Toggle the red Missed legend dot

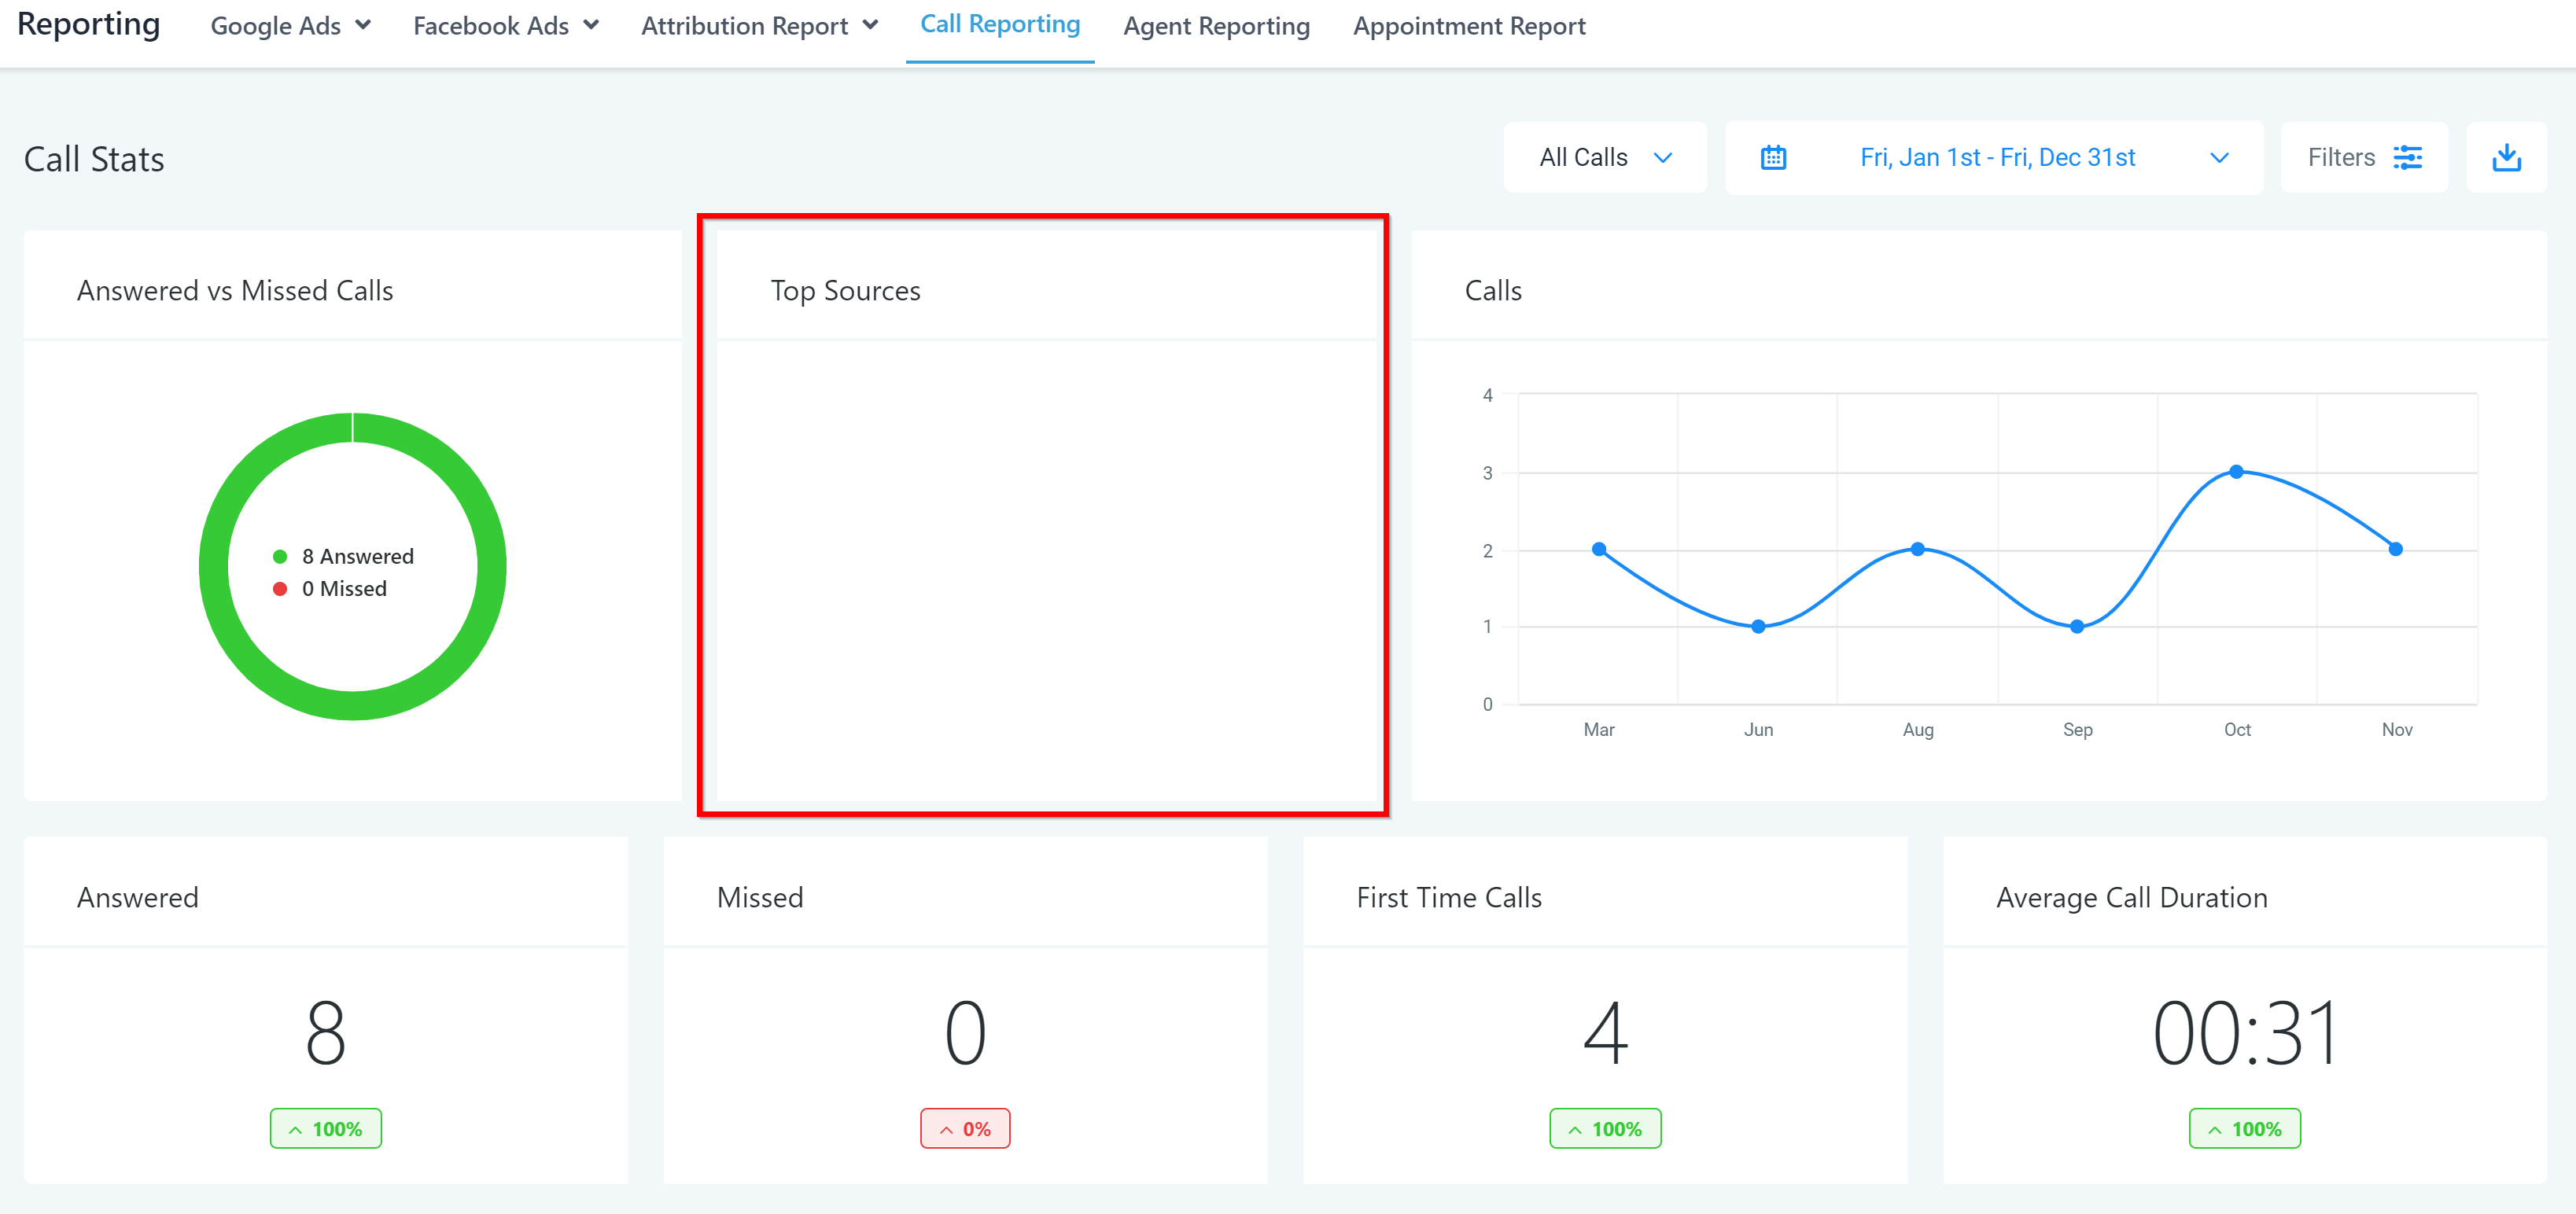280,589
